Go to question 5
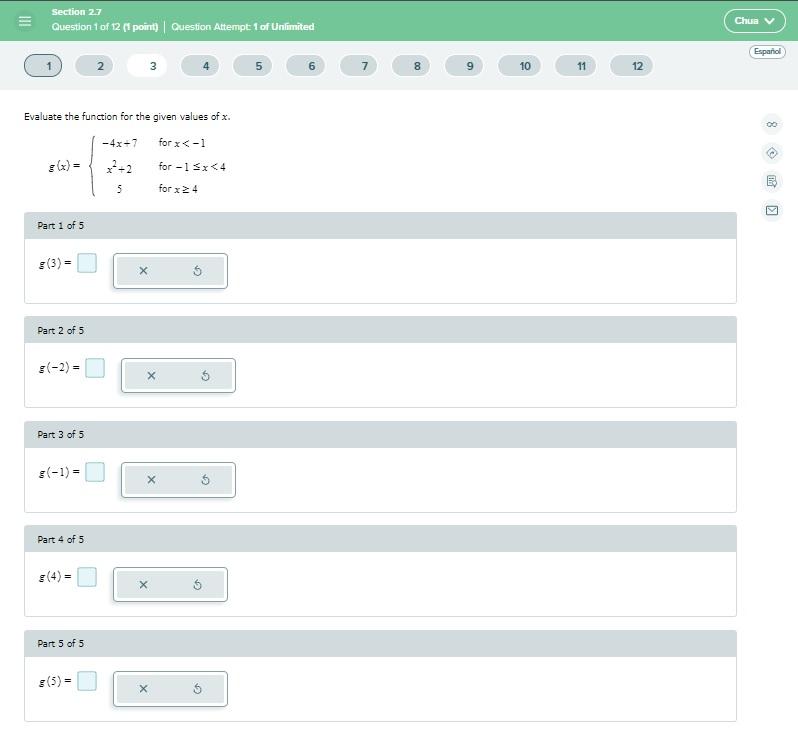 tap(252, 66)
